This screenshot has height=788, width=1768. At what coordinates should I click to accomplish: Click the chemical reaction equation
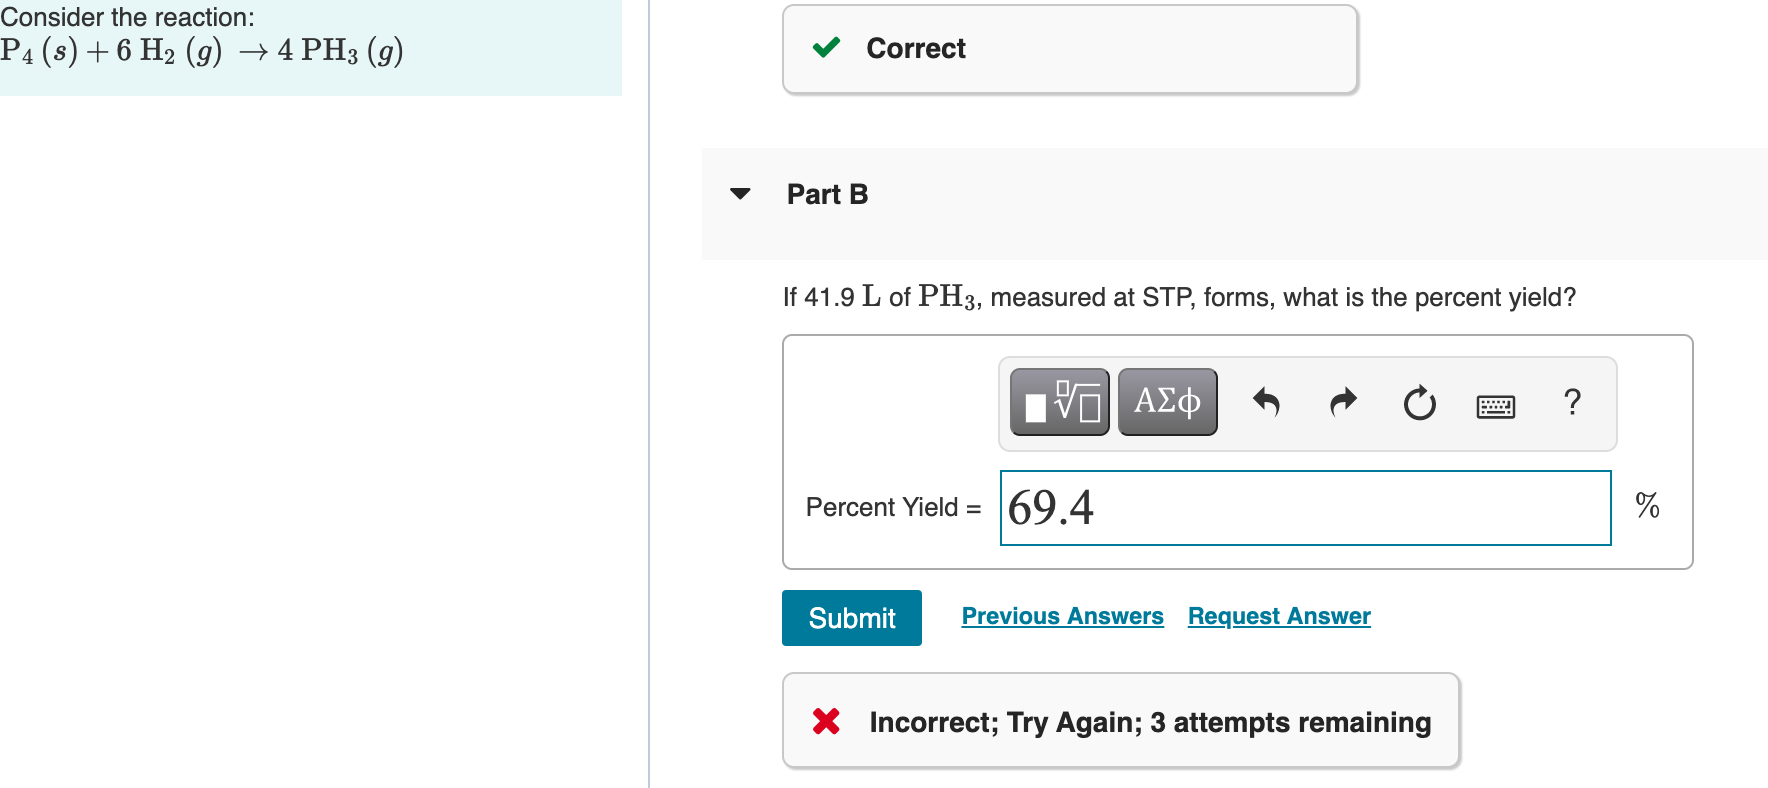coord(200,52)
